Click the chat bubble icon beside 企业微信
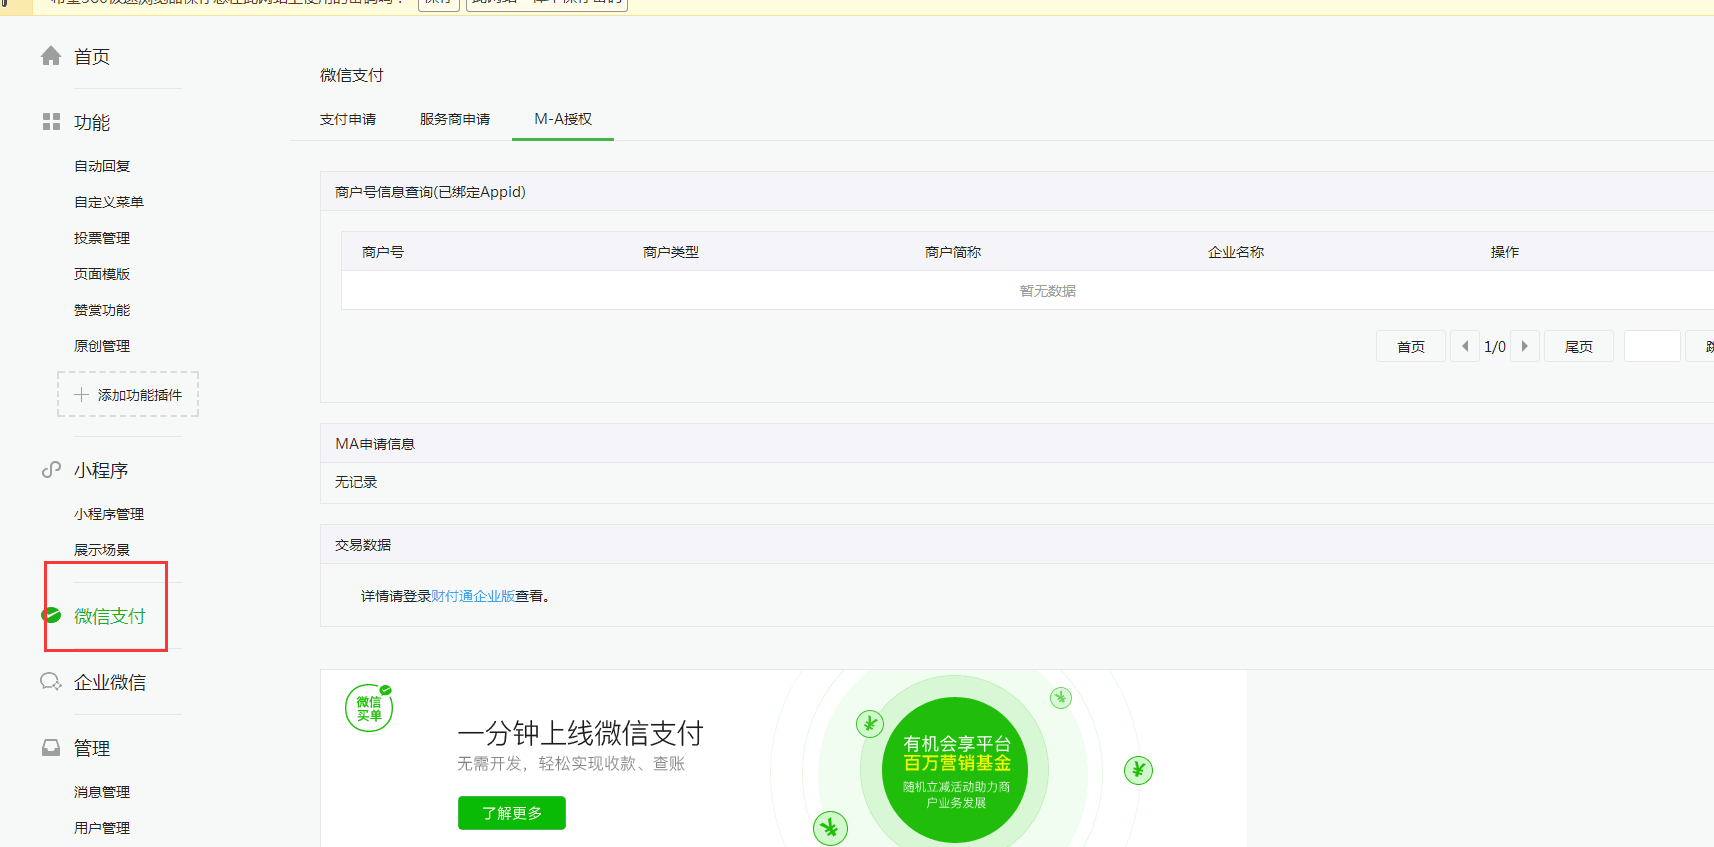Image resolution: width=1714 pixels, height=847 pixels. click(x=51, y=682)
